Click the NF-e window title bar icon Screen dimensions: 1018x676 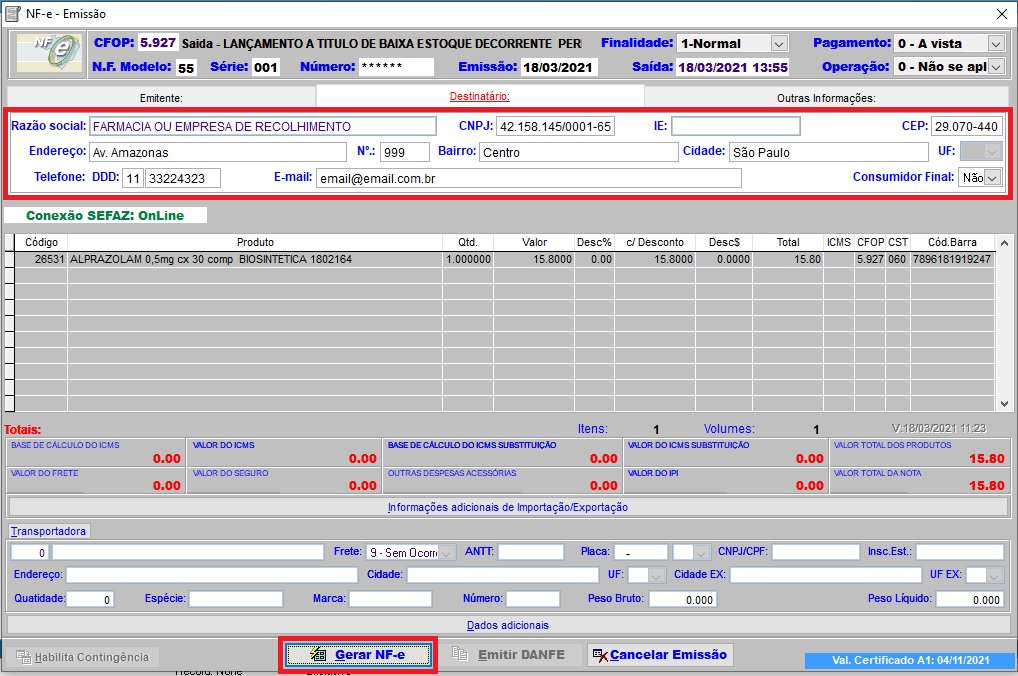[12, 14]
